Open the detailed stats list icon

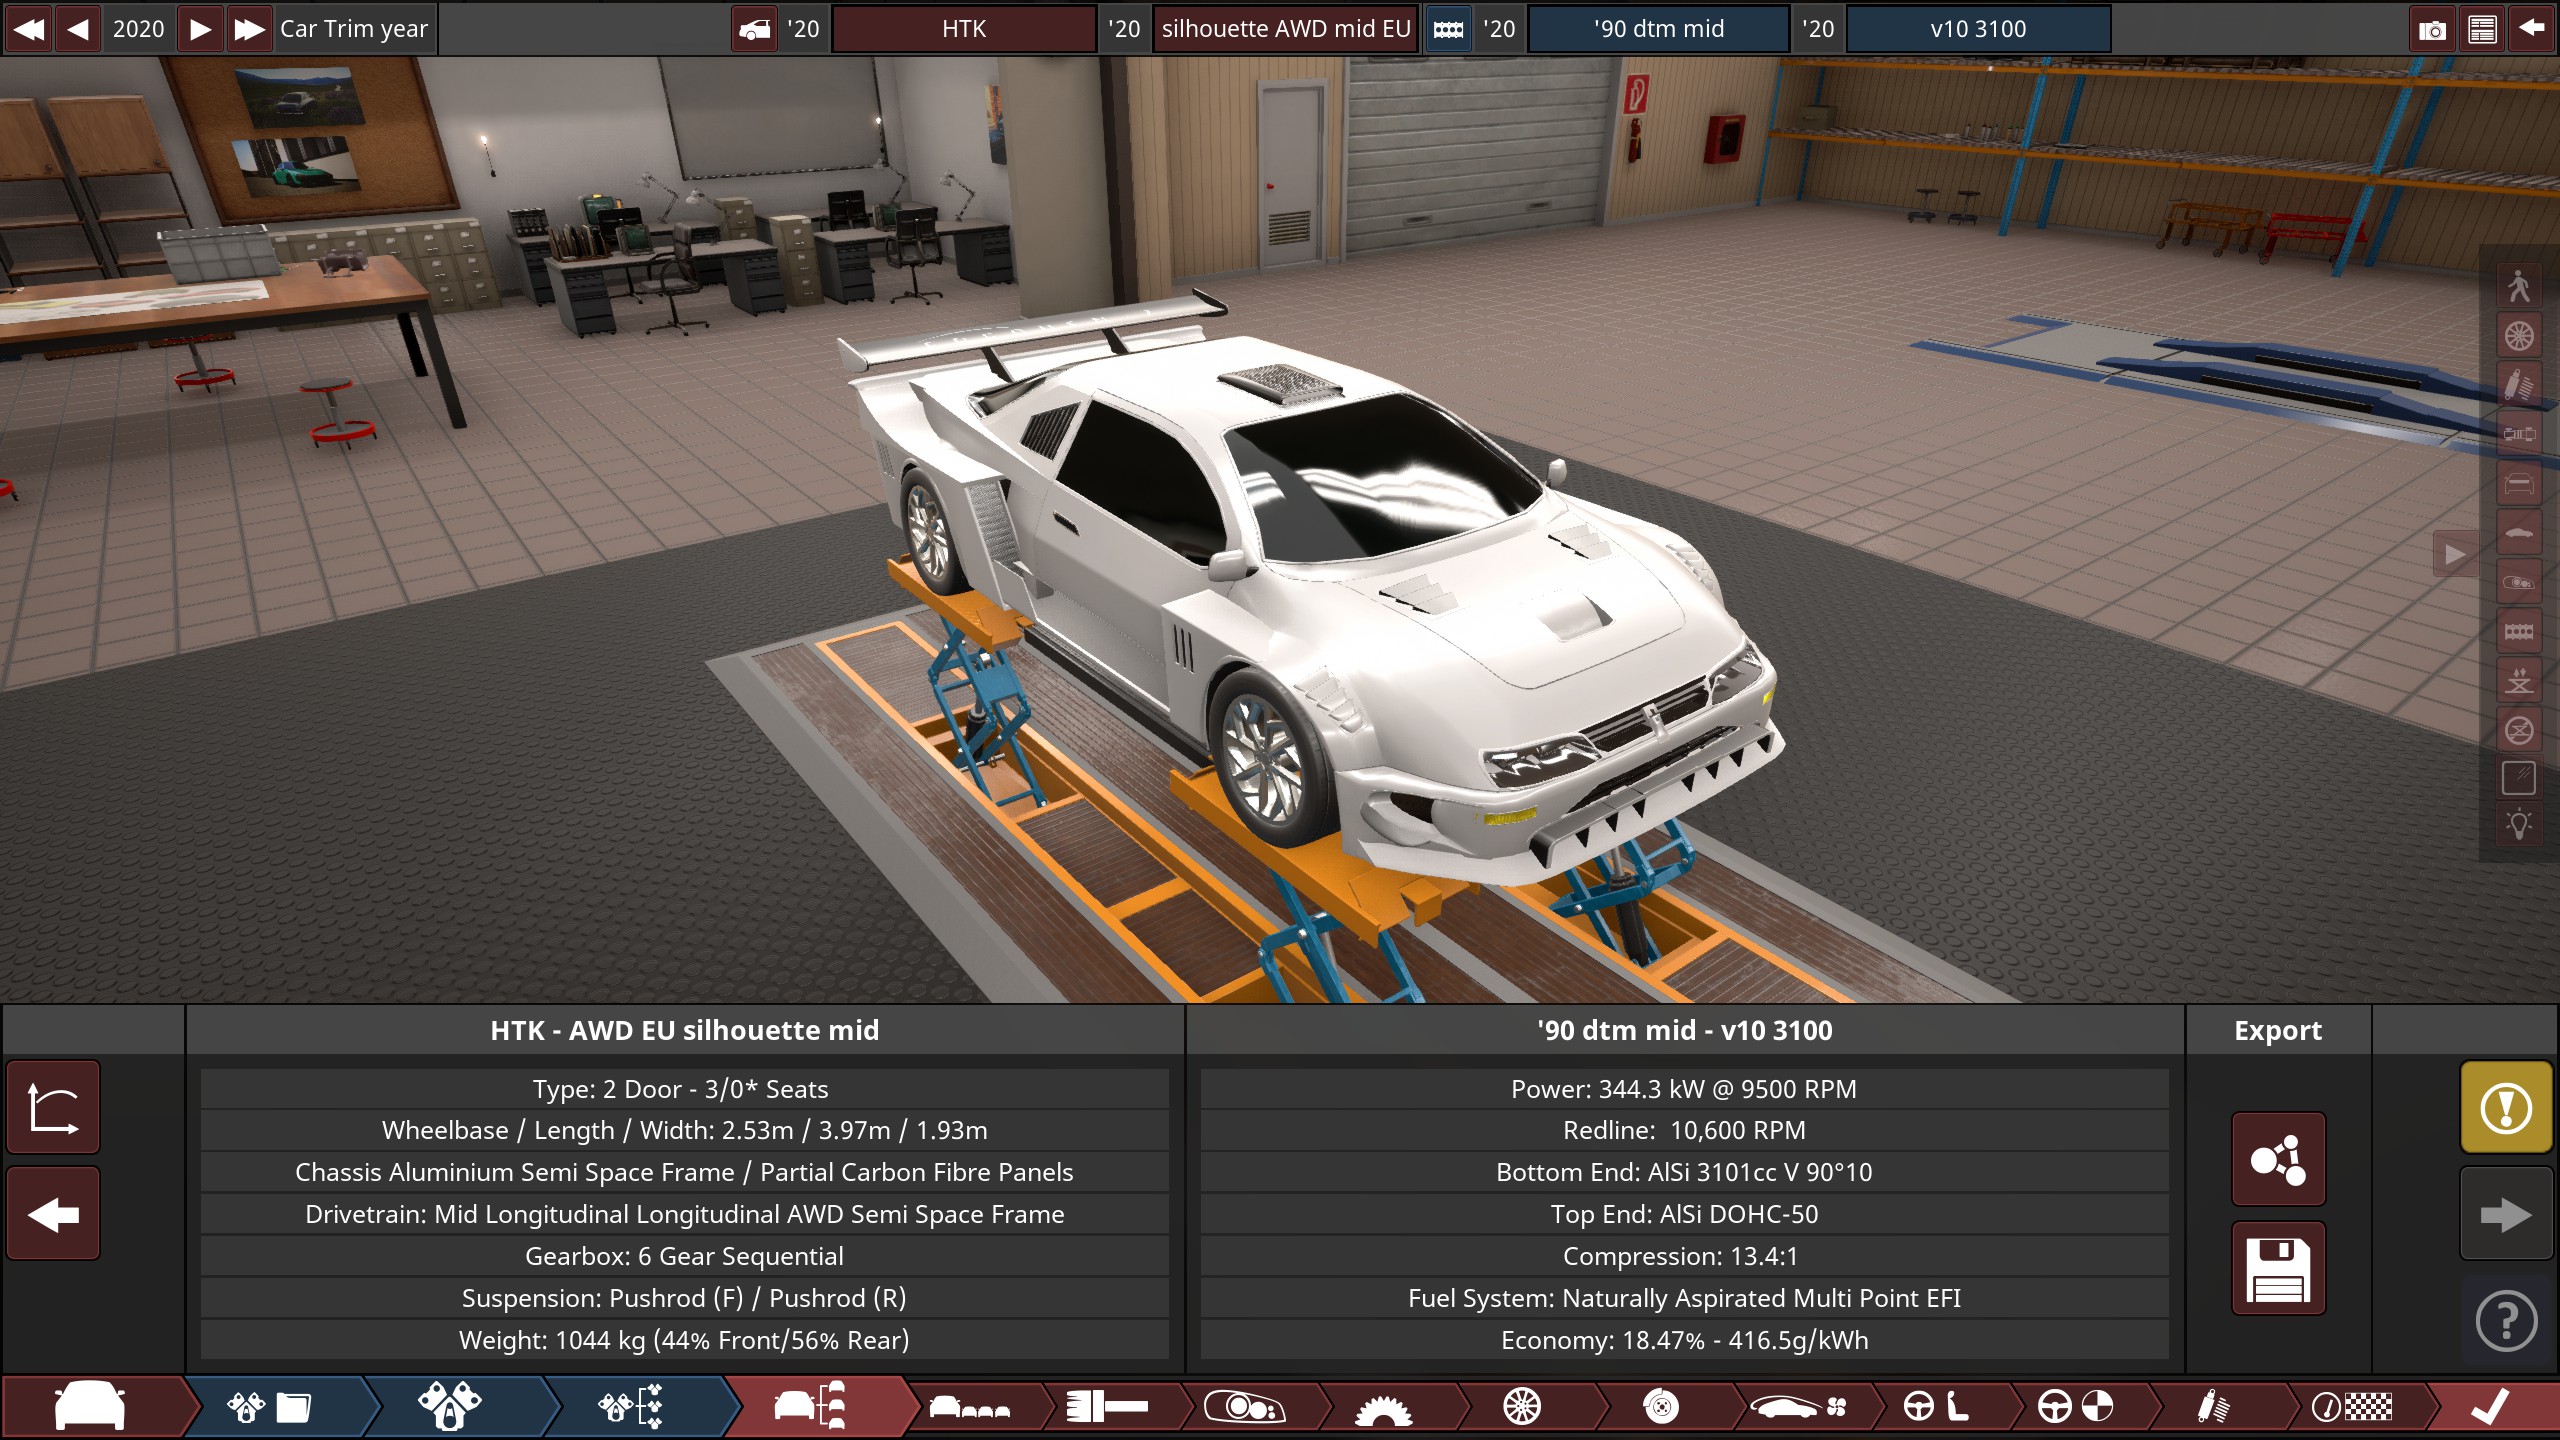point(2482,29)
